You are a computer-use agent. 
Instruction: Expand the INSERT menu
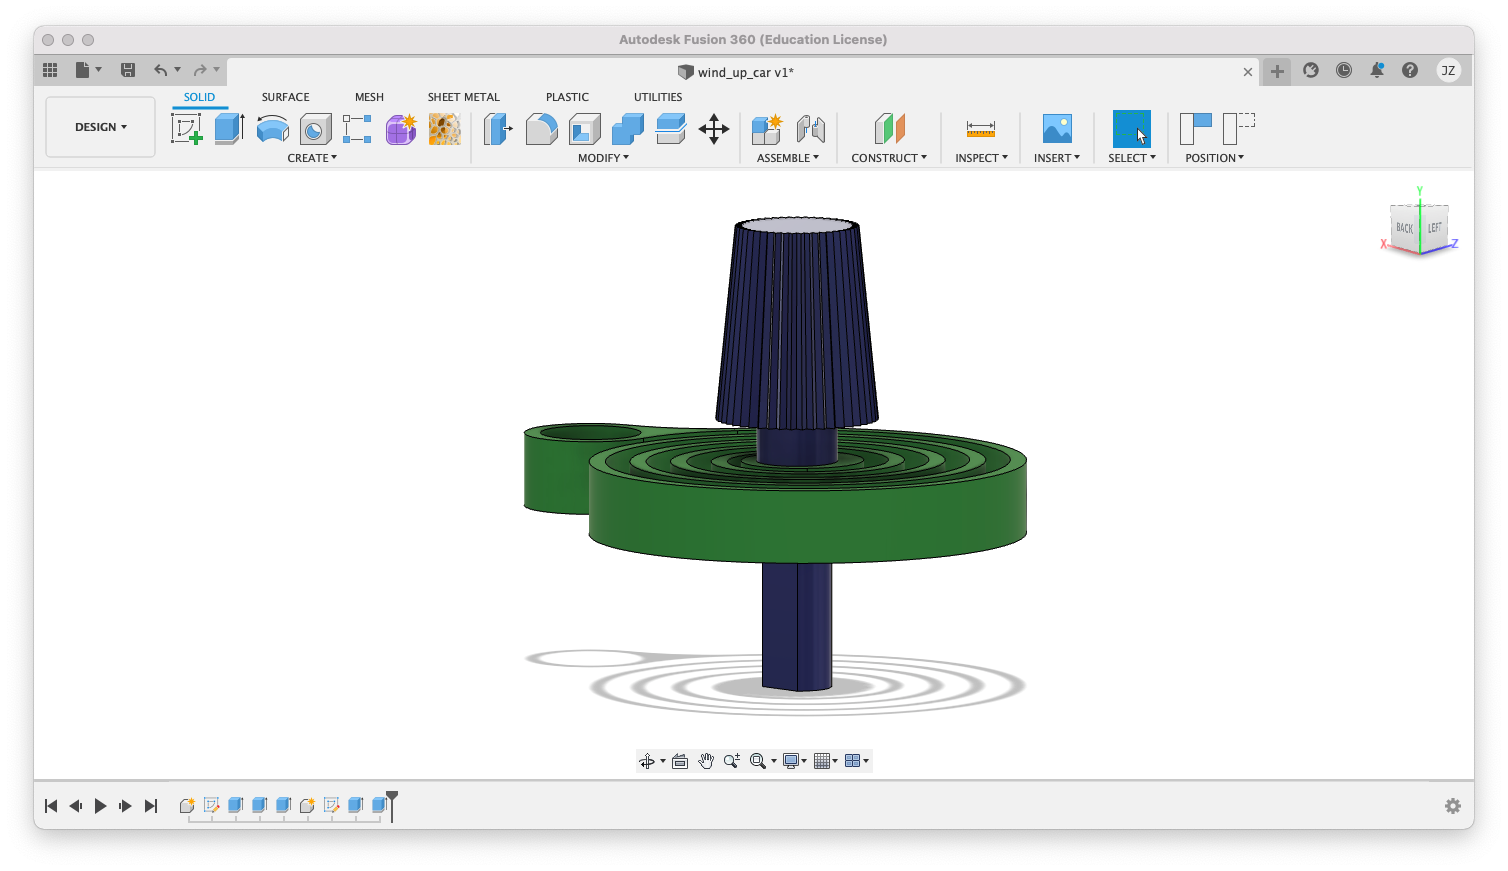[1057, 158]
